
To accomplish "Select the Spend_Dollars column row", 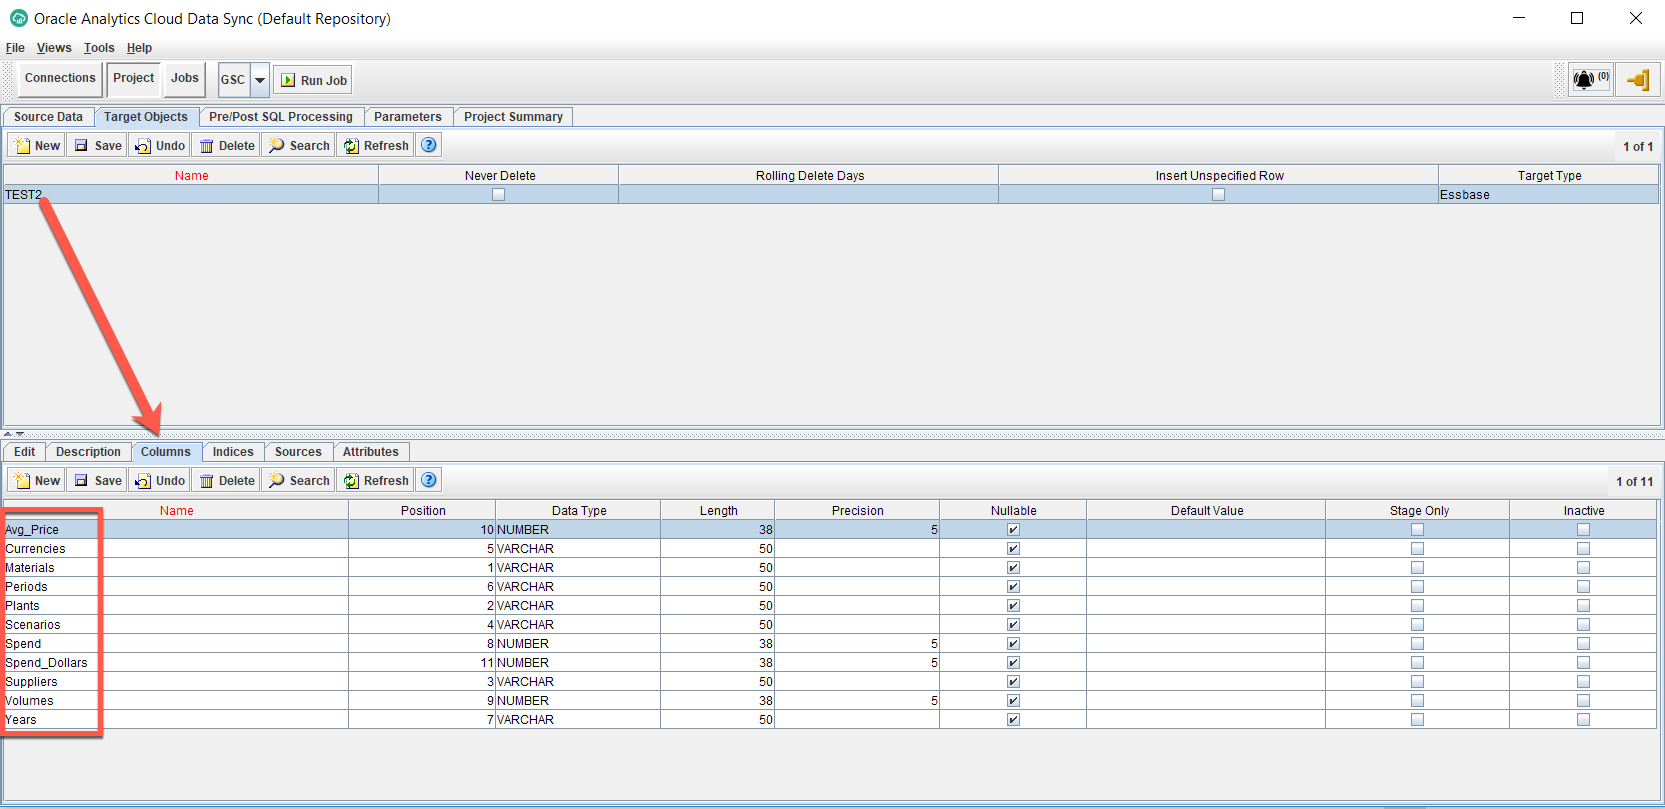I will [47, 663].
